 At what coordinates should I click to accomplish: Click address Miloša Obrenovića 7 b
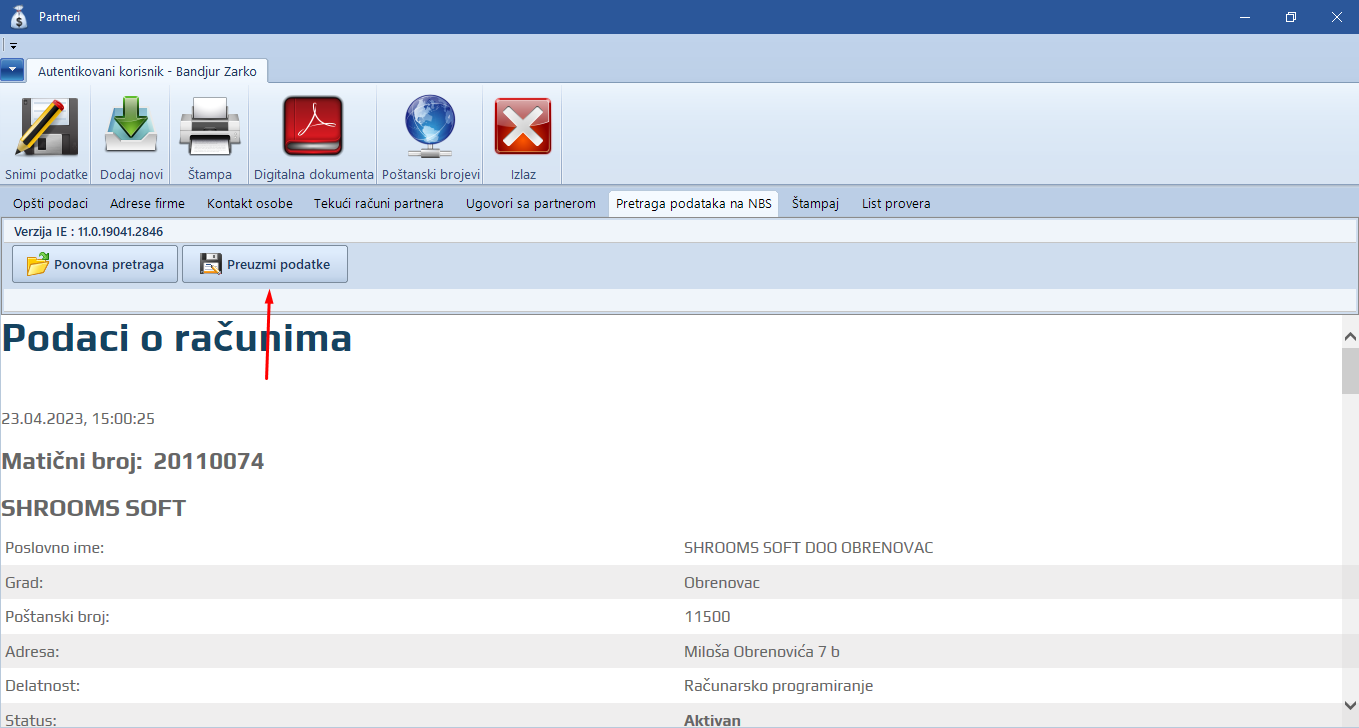tap(762, 652)
